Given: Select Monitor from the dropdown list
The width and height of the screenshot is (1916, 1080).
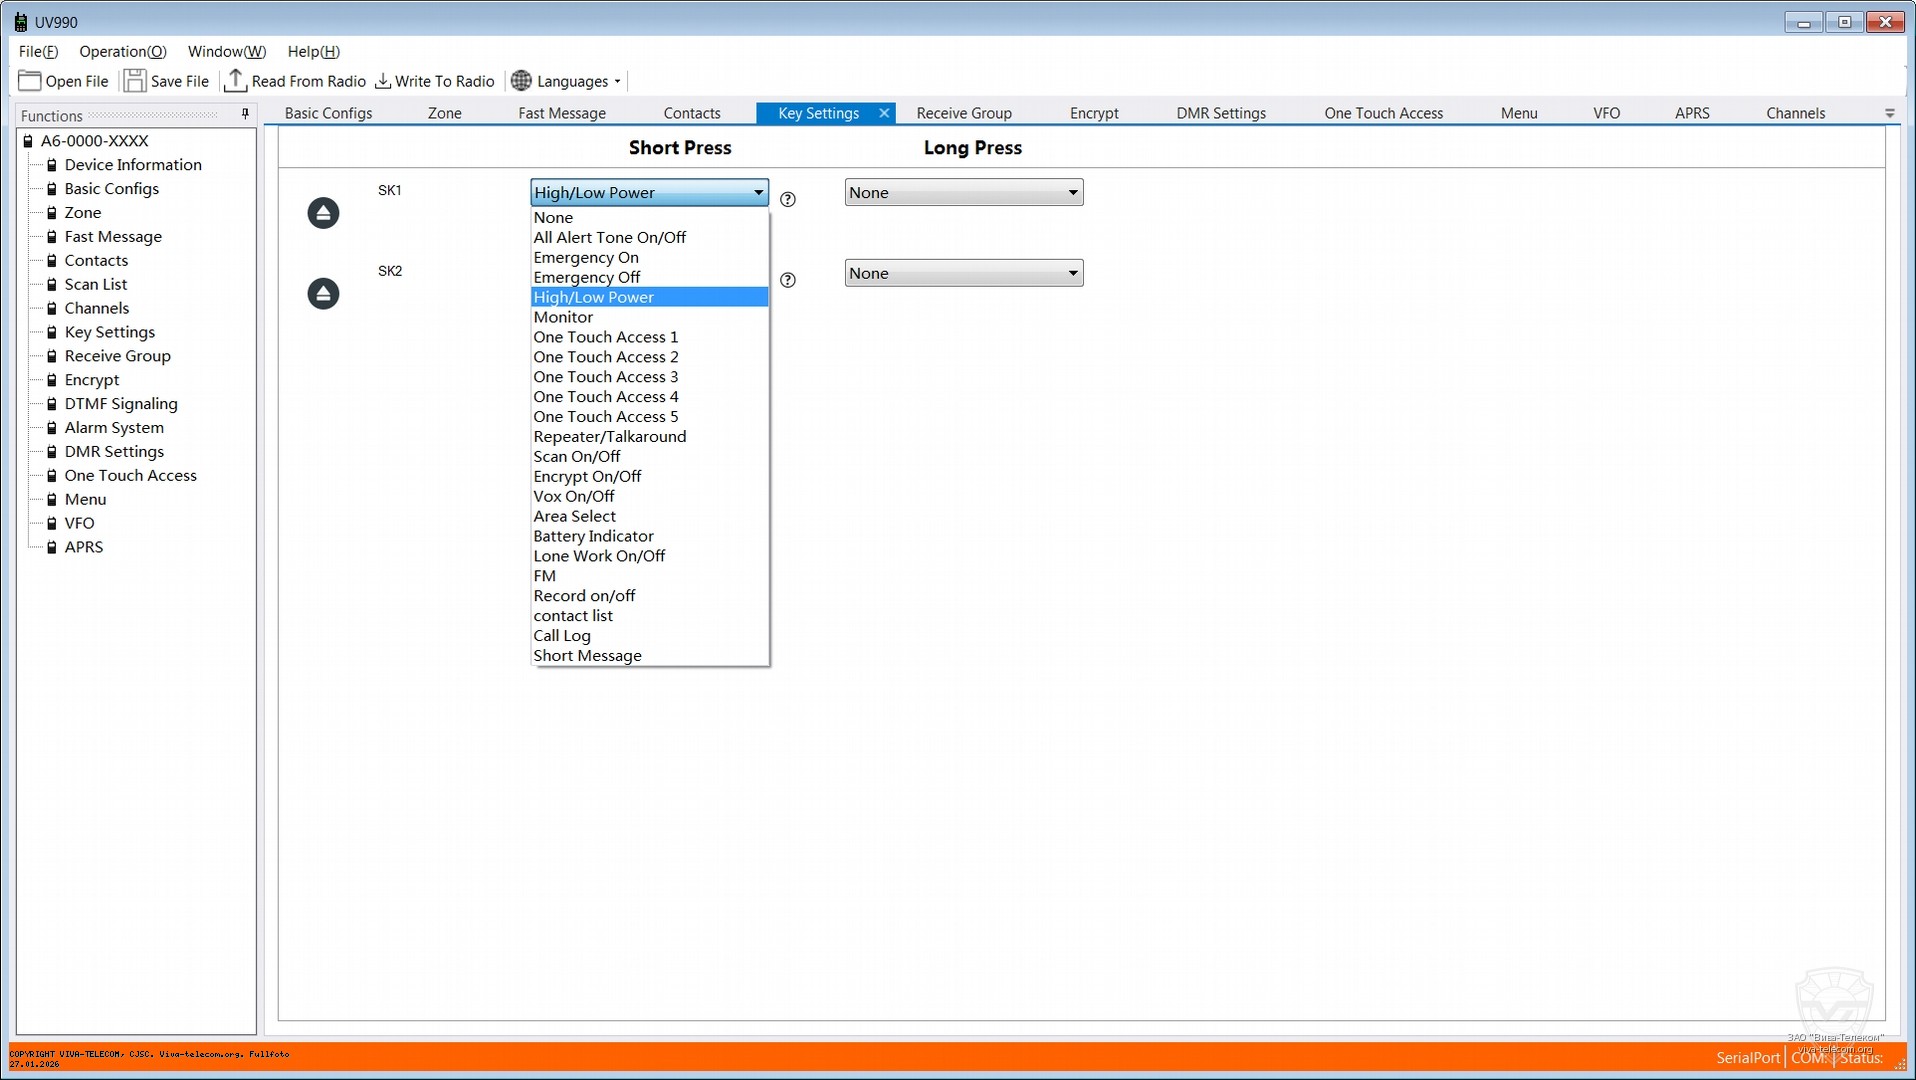Looking at the screenshot, I should tap(563, 317).
